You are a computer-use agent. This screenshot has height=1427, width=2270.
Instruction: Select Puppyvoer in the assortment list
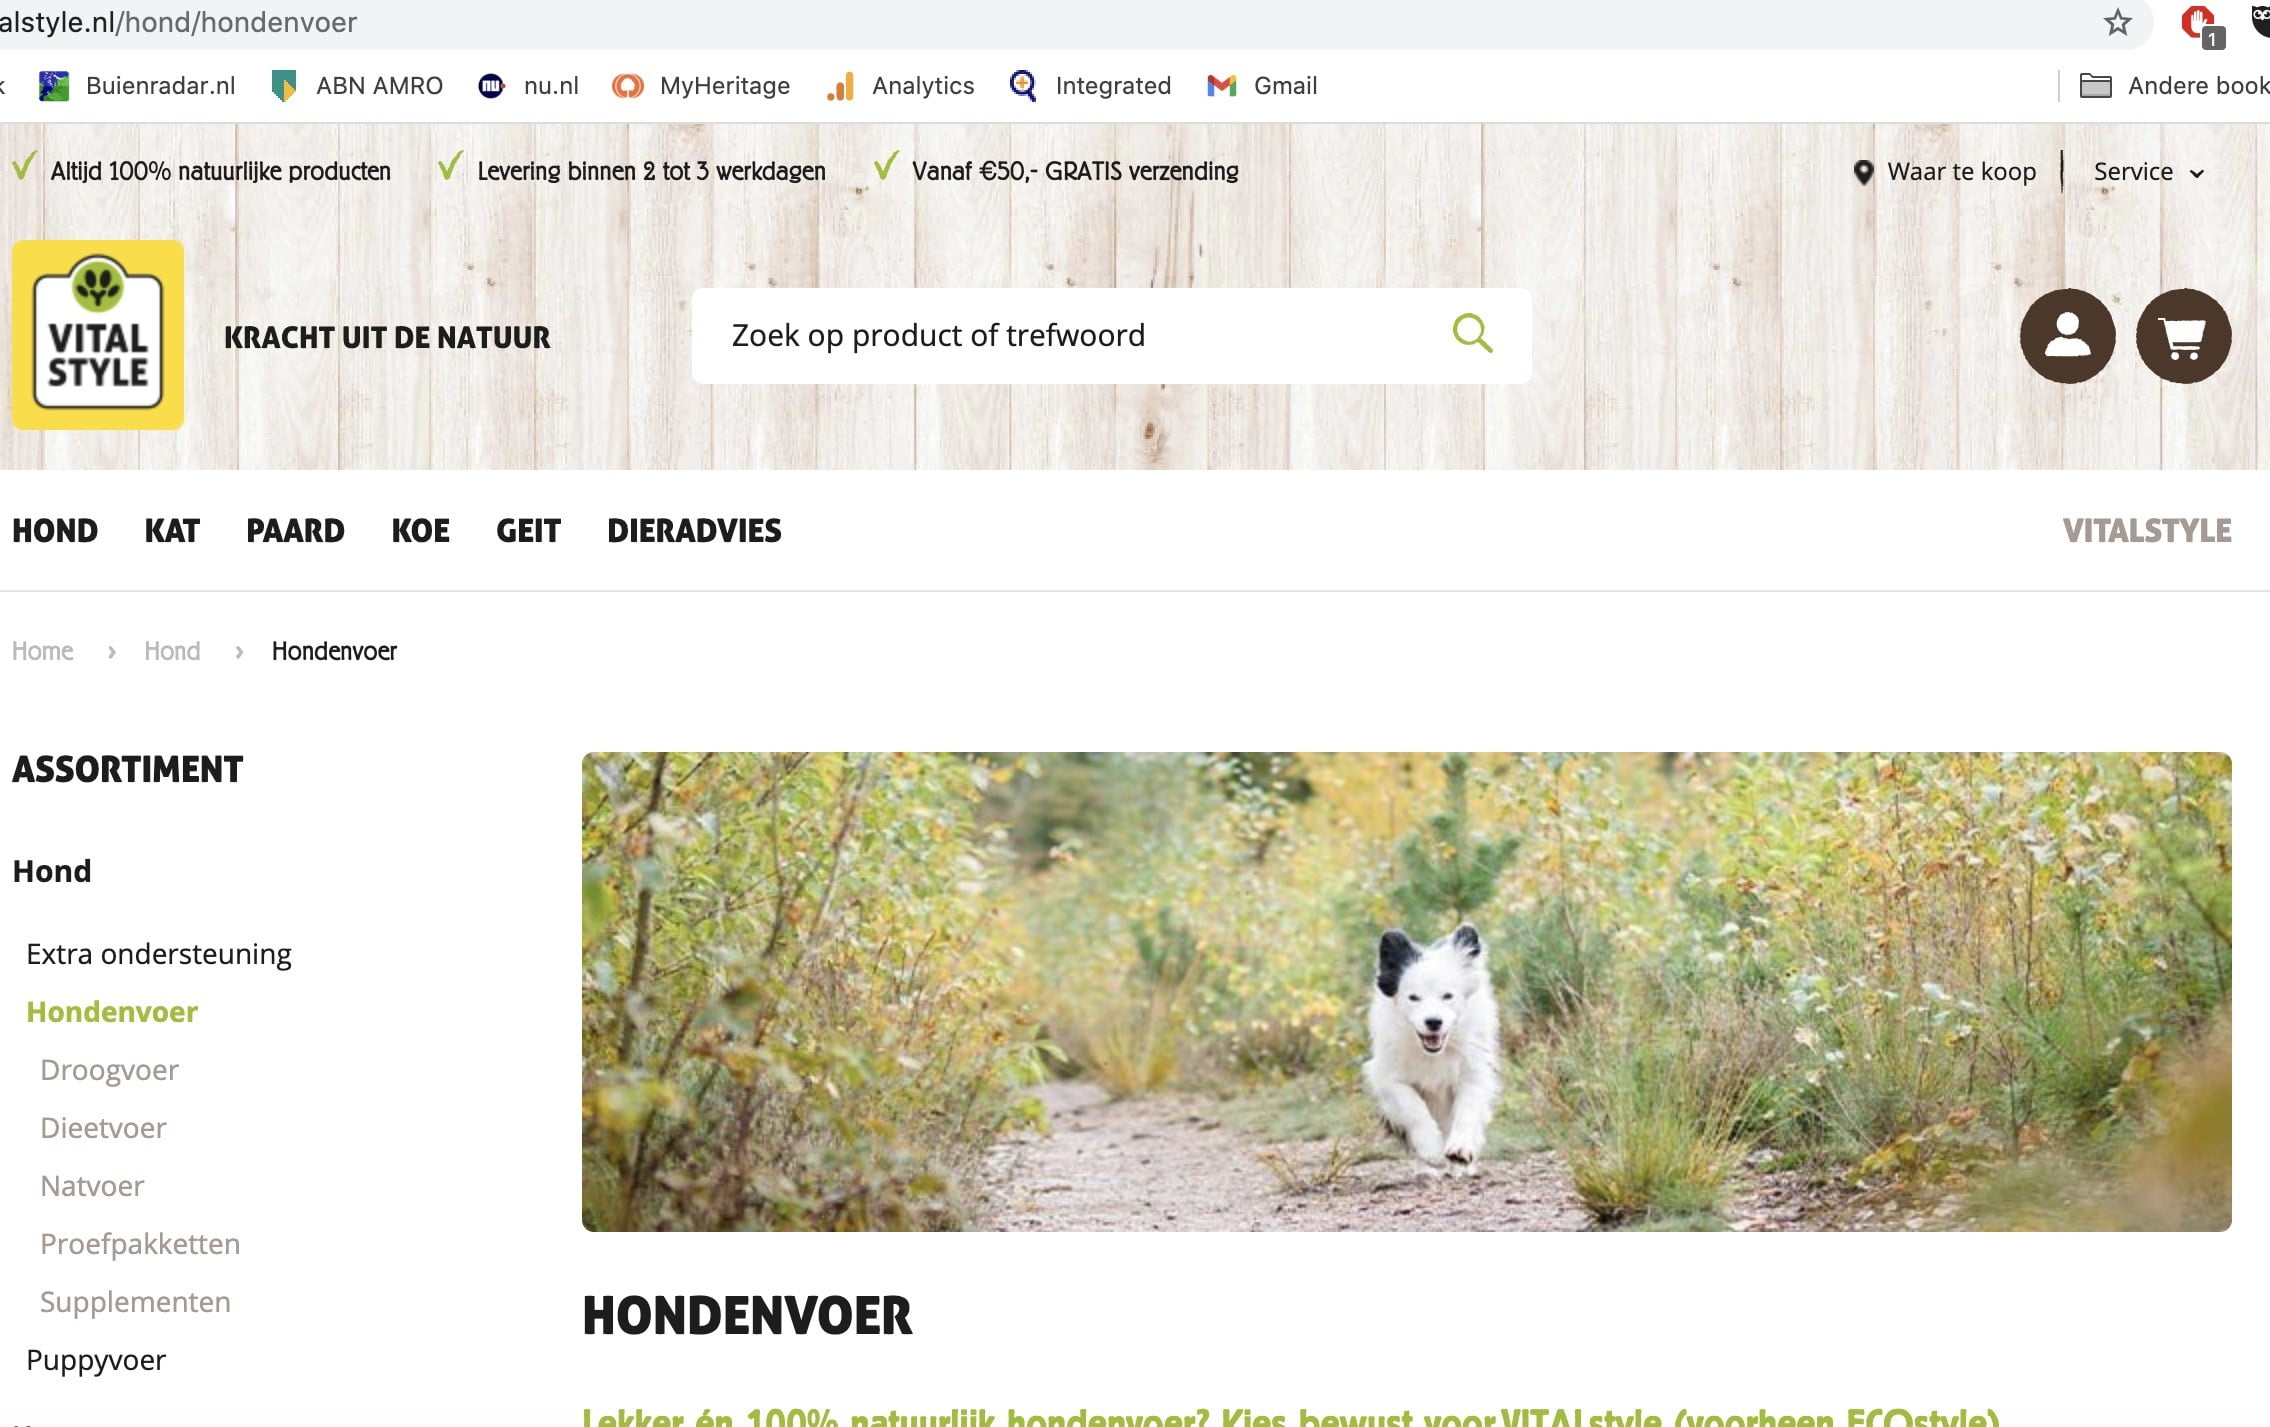(96, 1360)
